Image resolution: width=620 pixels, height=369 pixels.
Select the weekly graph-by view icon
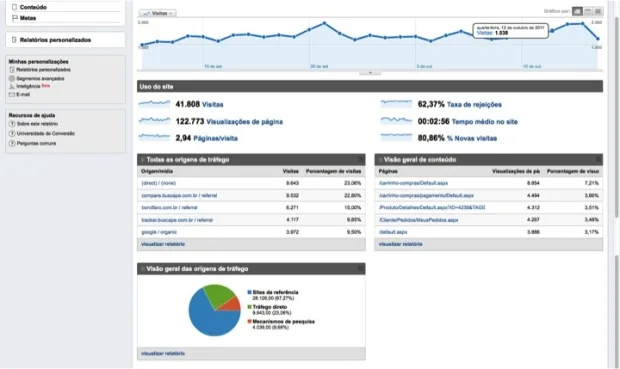[x=588, y=11]
